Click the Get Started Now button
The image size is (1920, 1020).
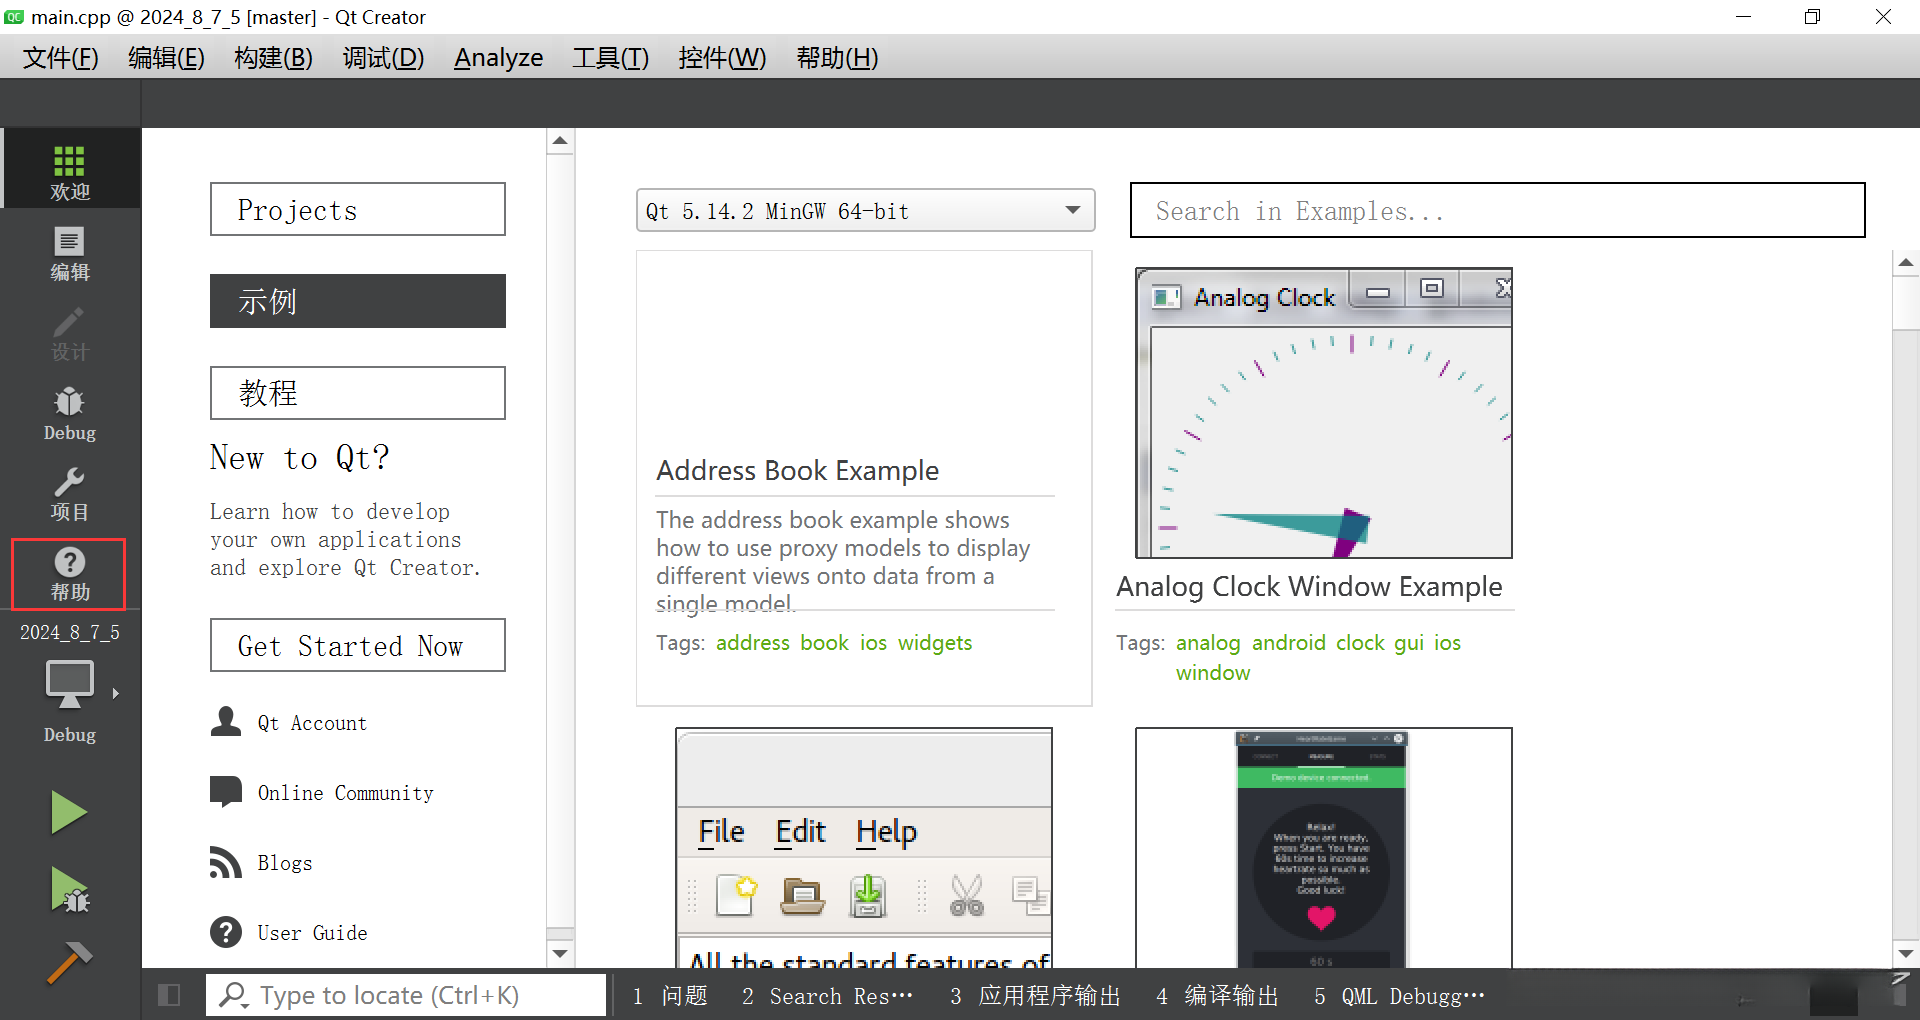tap(358, 645)
